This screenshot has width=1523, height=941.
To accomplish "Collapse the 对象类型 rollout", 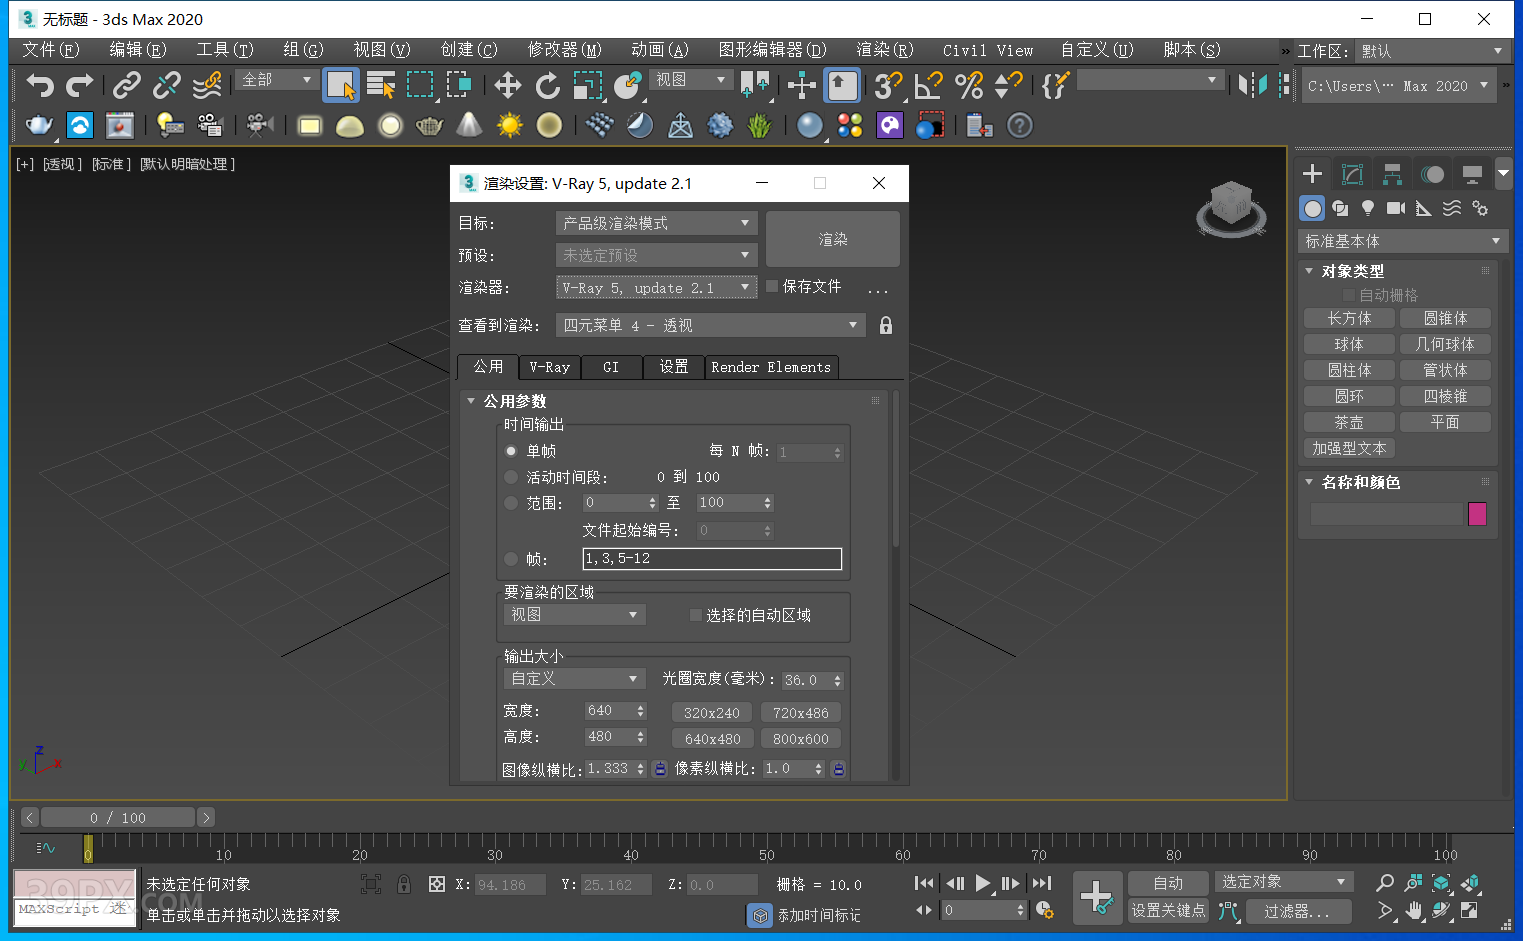I will (x=1309, y=271).
